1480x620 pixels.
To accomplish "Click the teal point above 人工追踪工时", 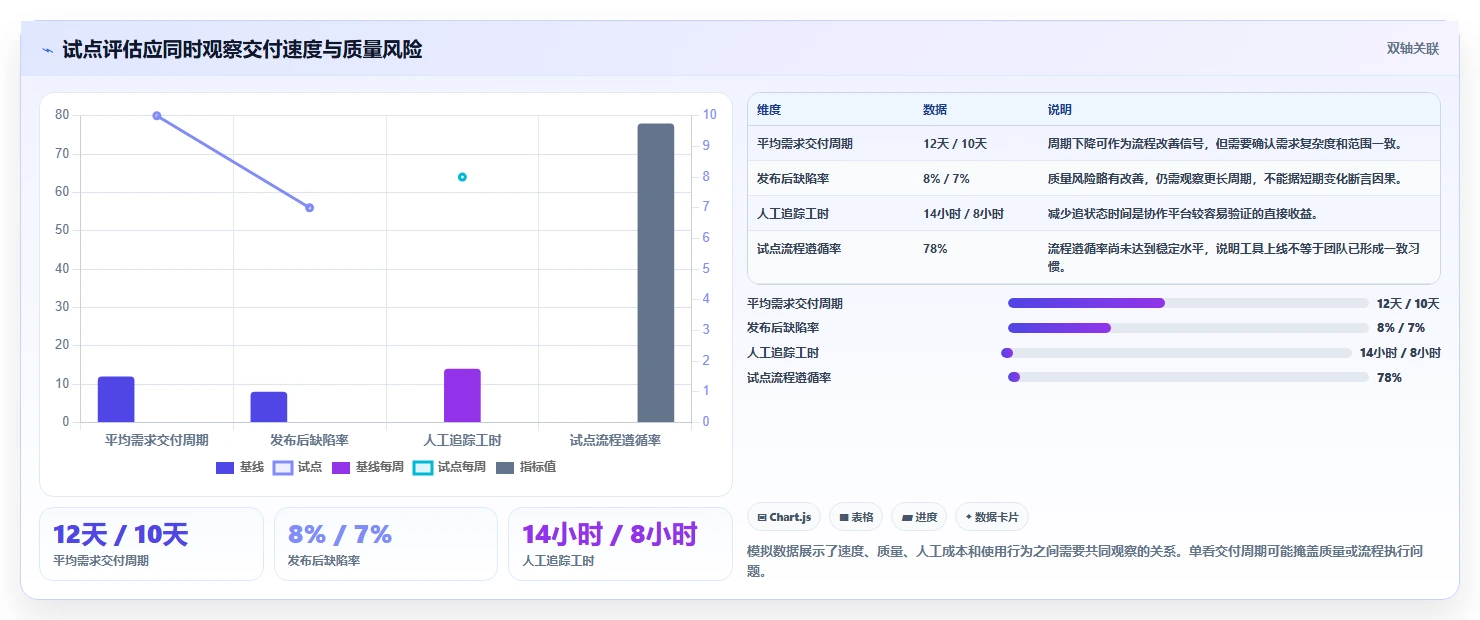I will tap(462, 177).
